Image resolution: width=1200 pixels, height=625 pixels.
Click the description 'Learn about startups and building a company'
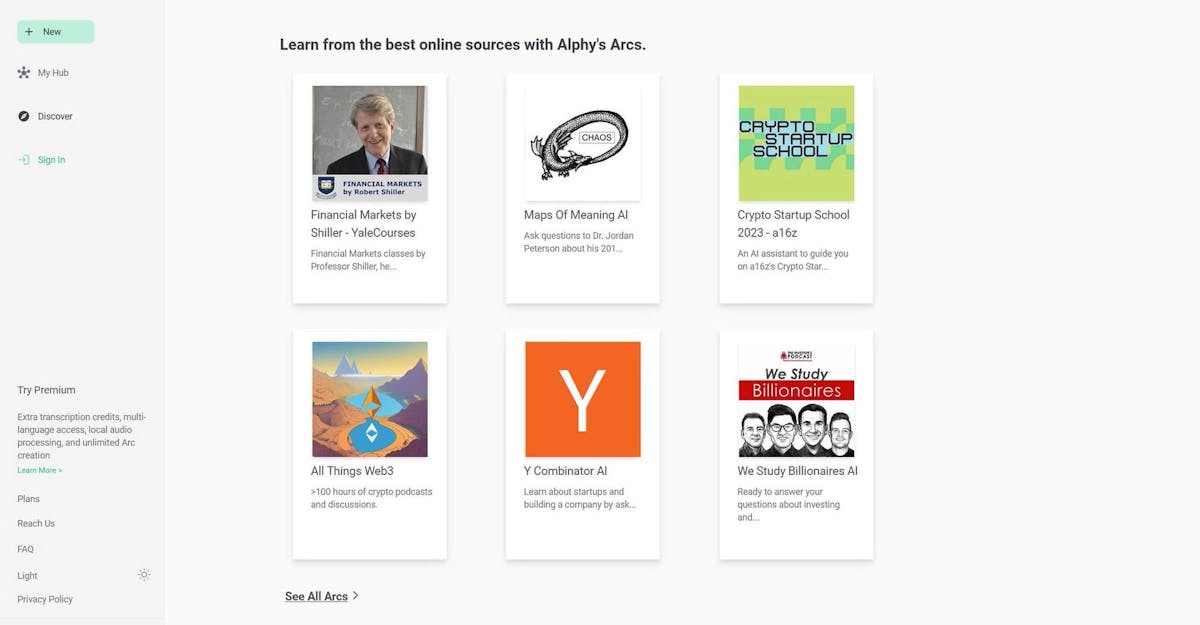coord(580,498)
